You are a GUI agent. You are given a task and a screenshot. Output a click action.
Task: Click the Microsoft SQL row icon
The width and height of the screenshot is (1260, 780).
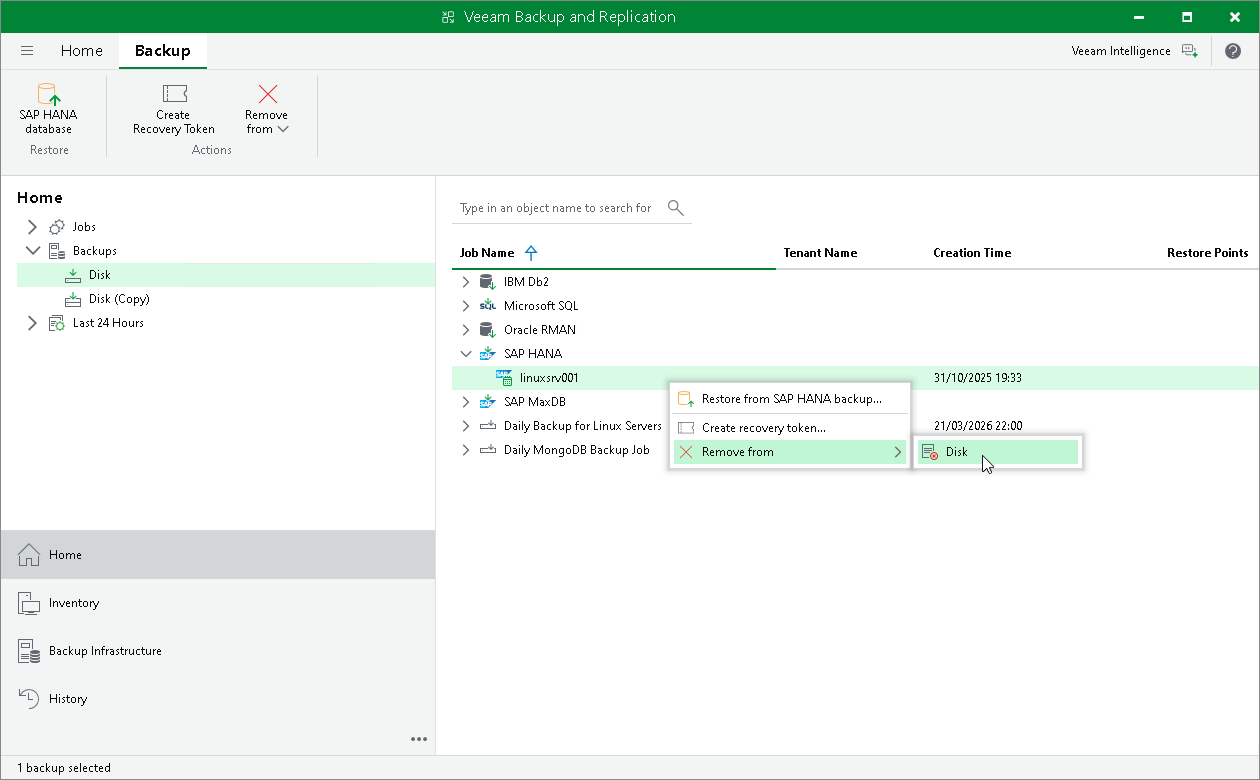487,306
